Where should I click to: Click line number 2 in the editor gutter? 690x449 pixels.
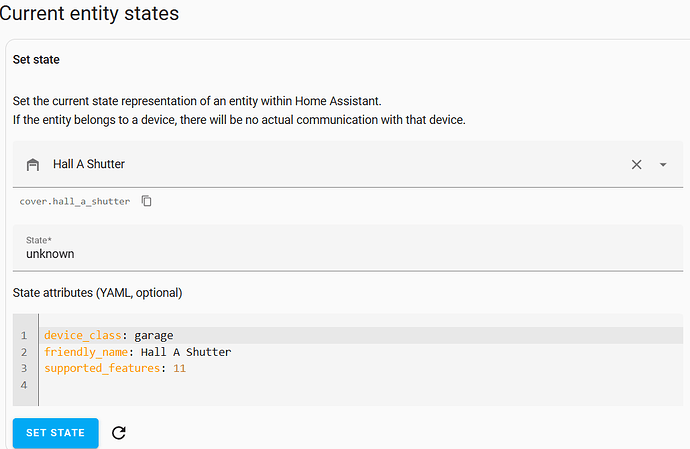(24, 352)
